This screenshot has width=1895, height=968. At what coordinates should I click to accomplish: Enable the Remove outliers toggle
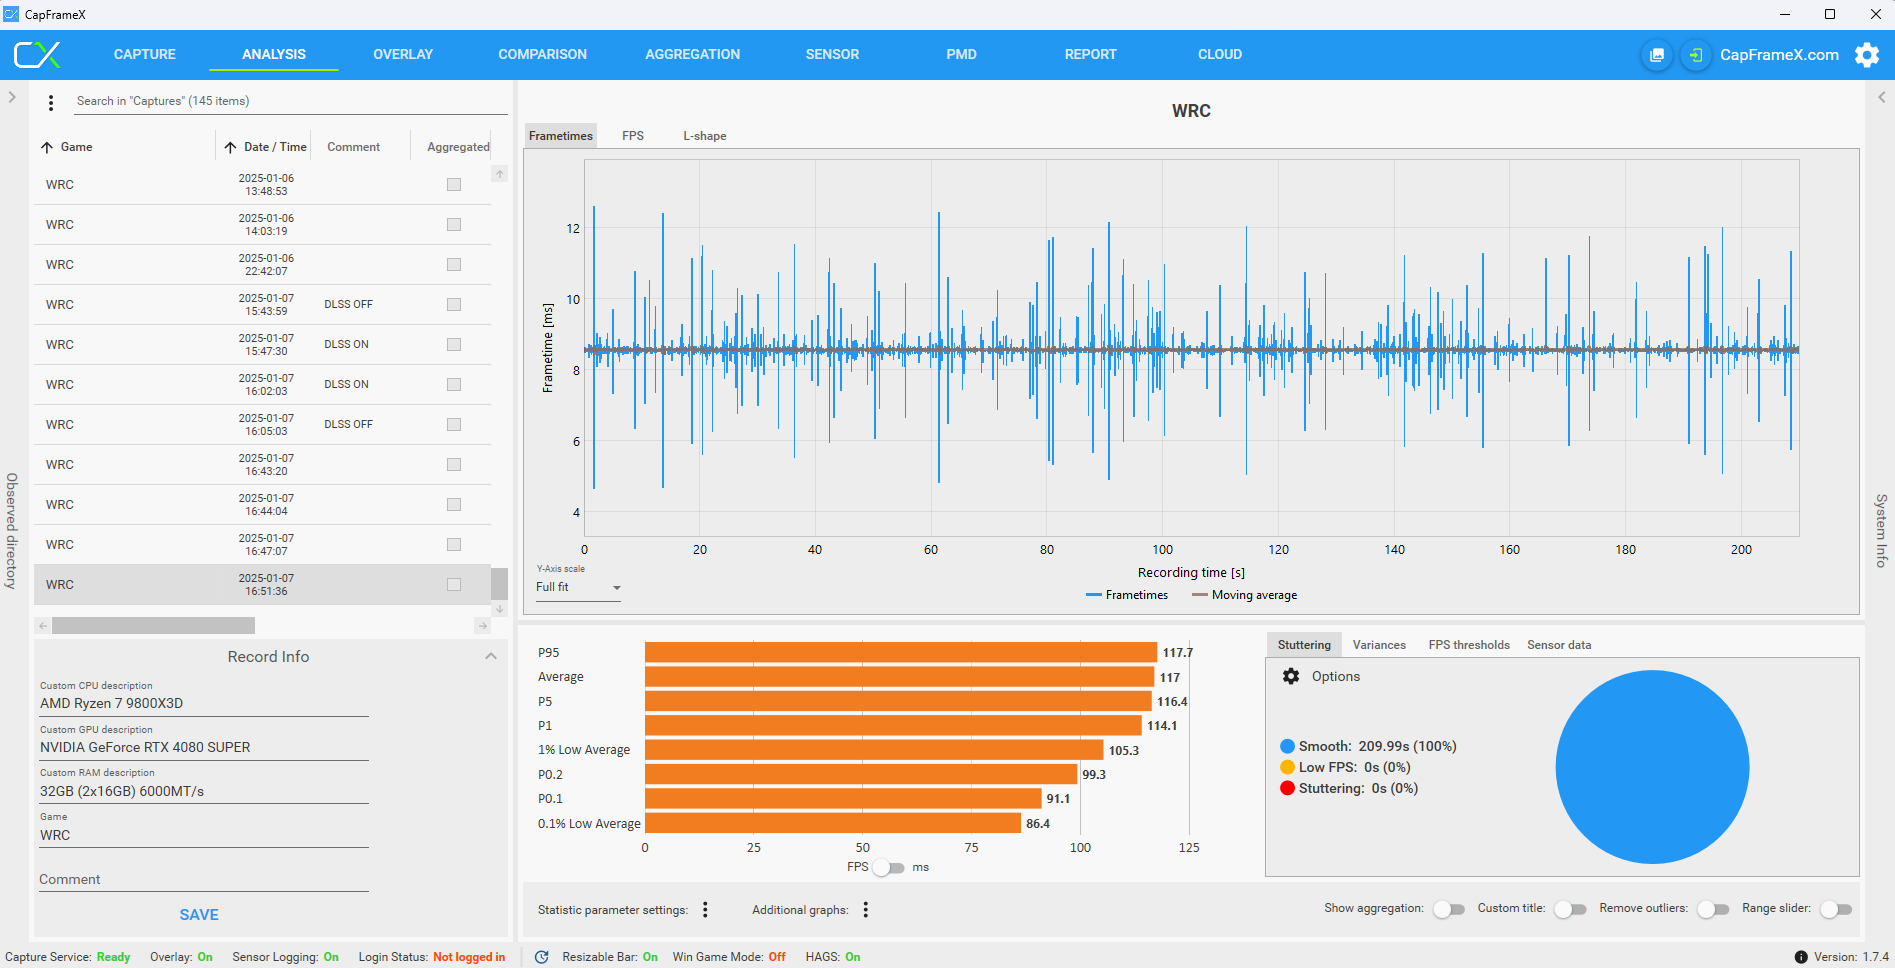pyautogui.click(x=1712, y=909)
